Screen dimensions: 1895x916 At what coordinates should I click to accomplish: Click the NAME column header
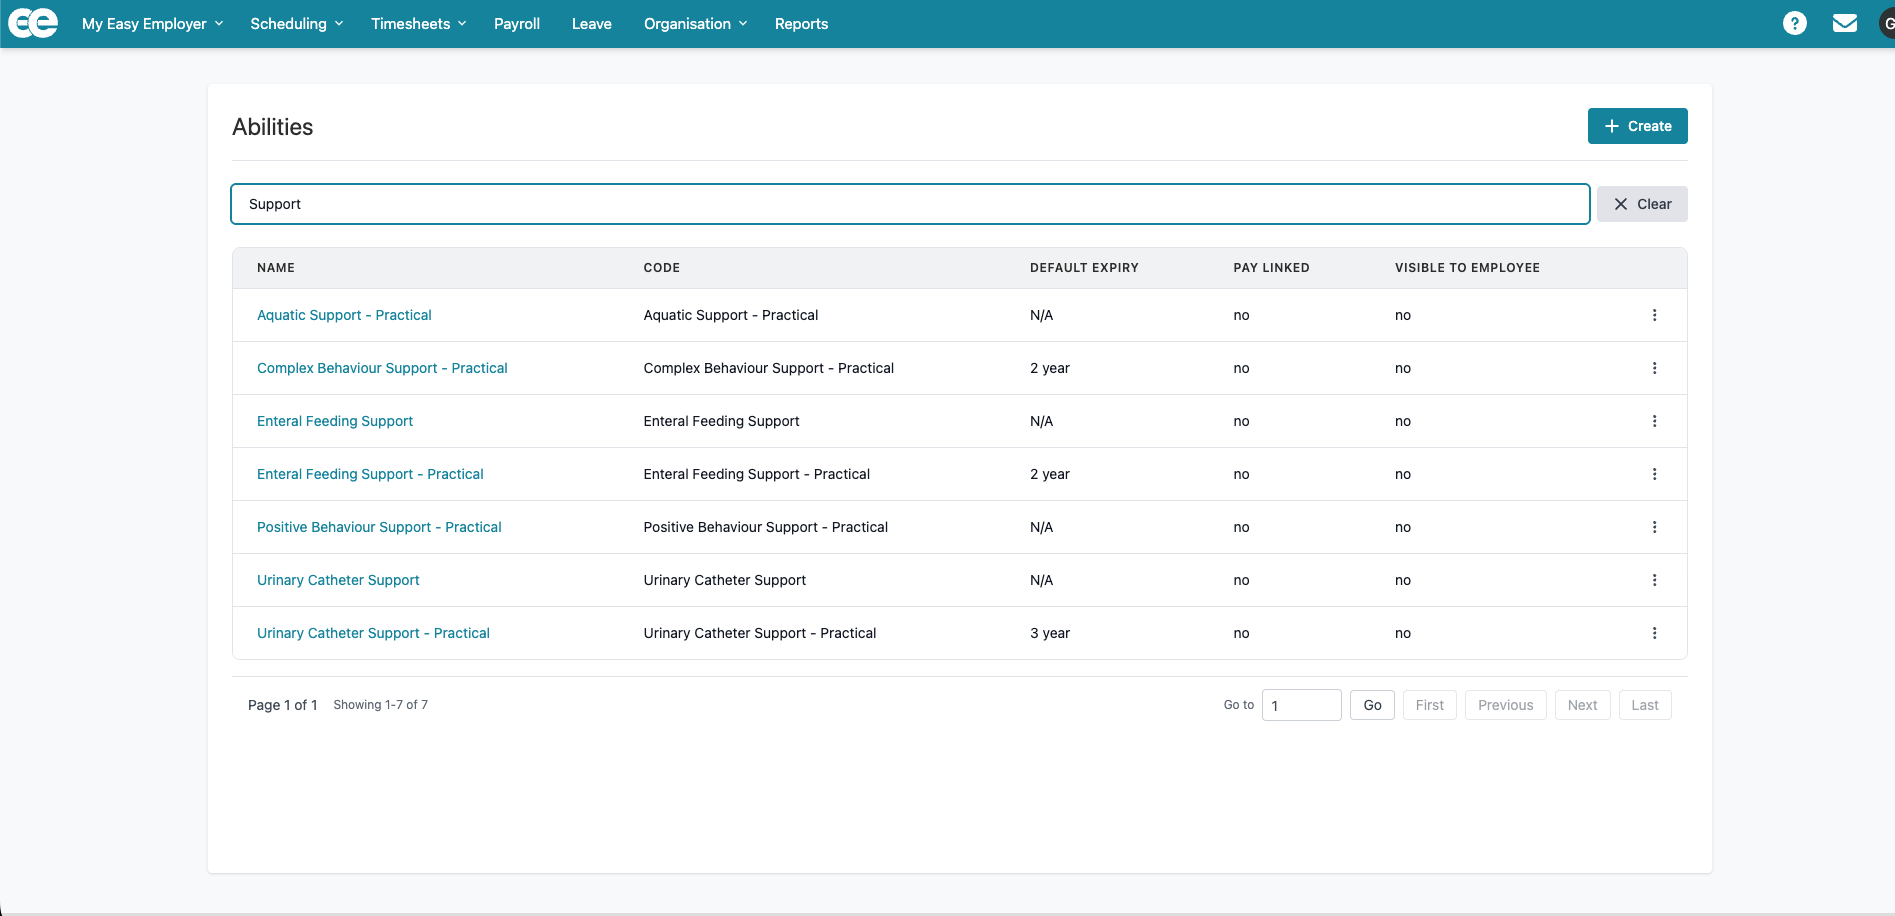pos(276,268)
